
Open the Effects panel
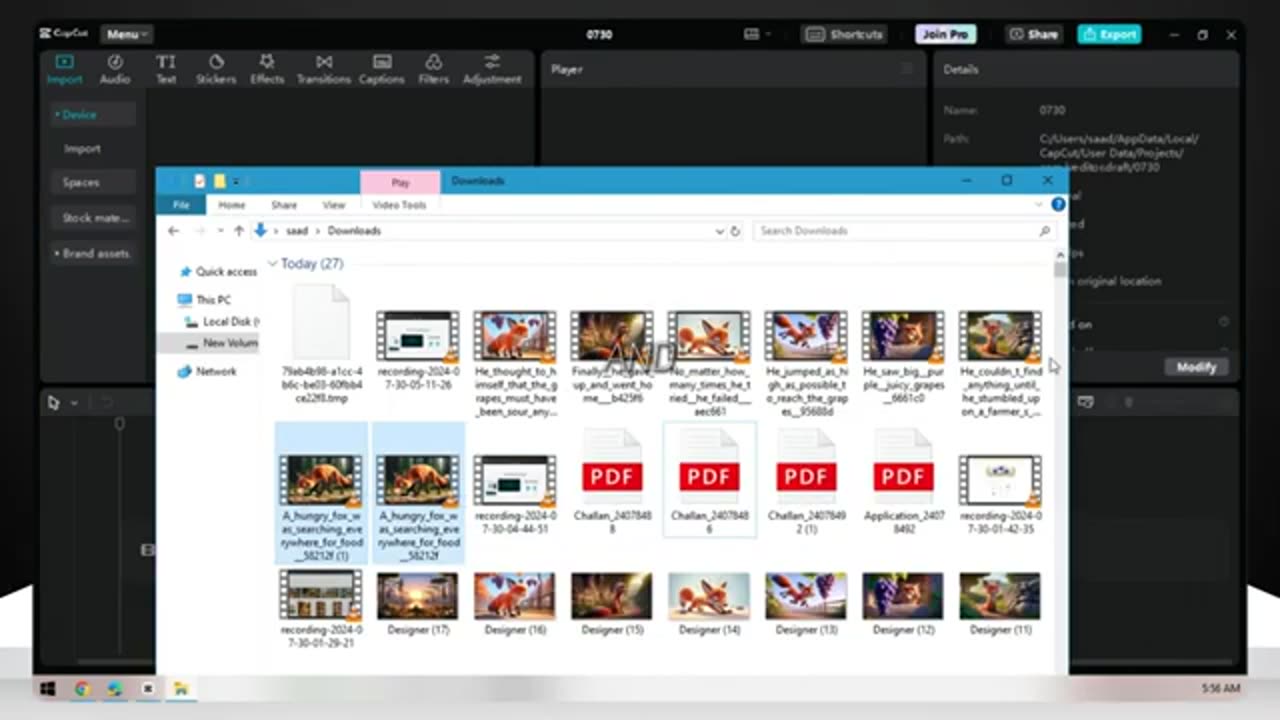click(x=267, y=69)
